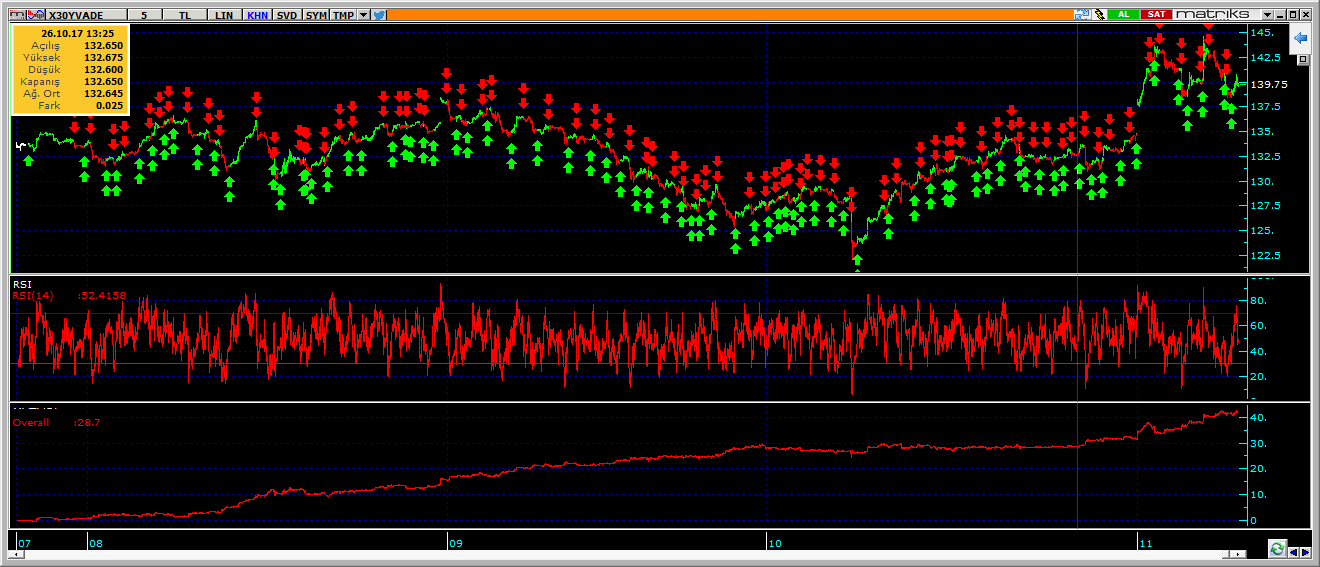Click the green refresh icon at bottom right

1277,548
